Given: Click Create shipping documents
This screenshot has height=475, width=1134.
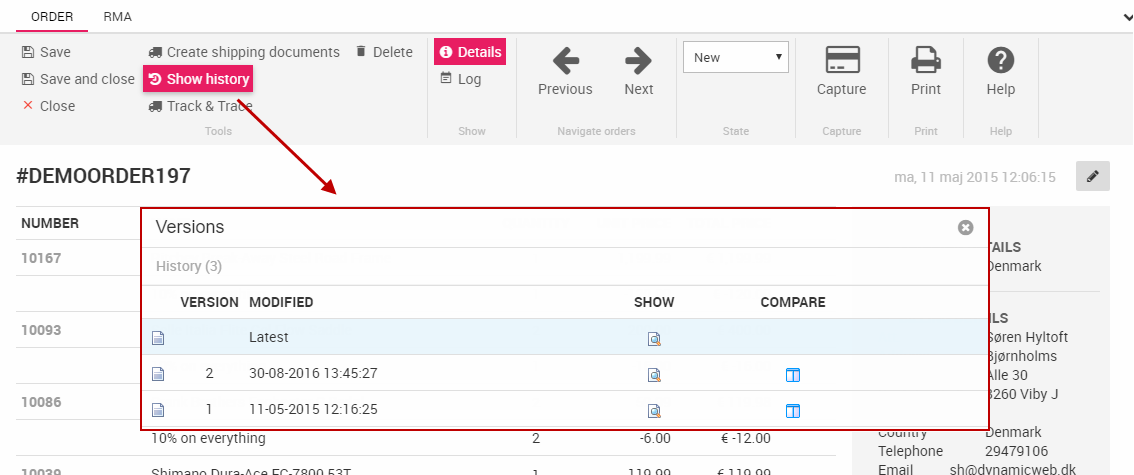Looking at the screenshot, I should (x=244, y=52).
